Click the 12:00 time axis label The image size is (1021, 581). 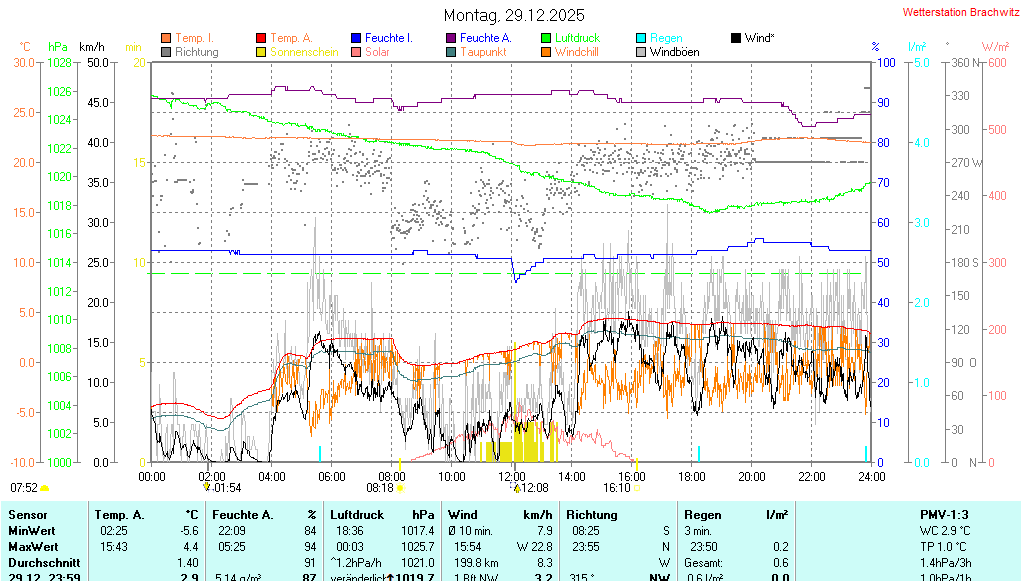[512, 476]
